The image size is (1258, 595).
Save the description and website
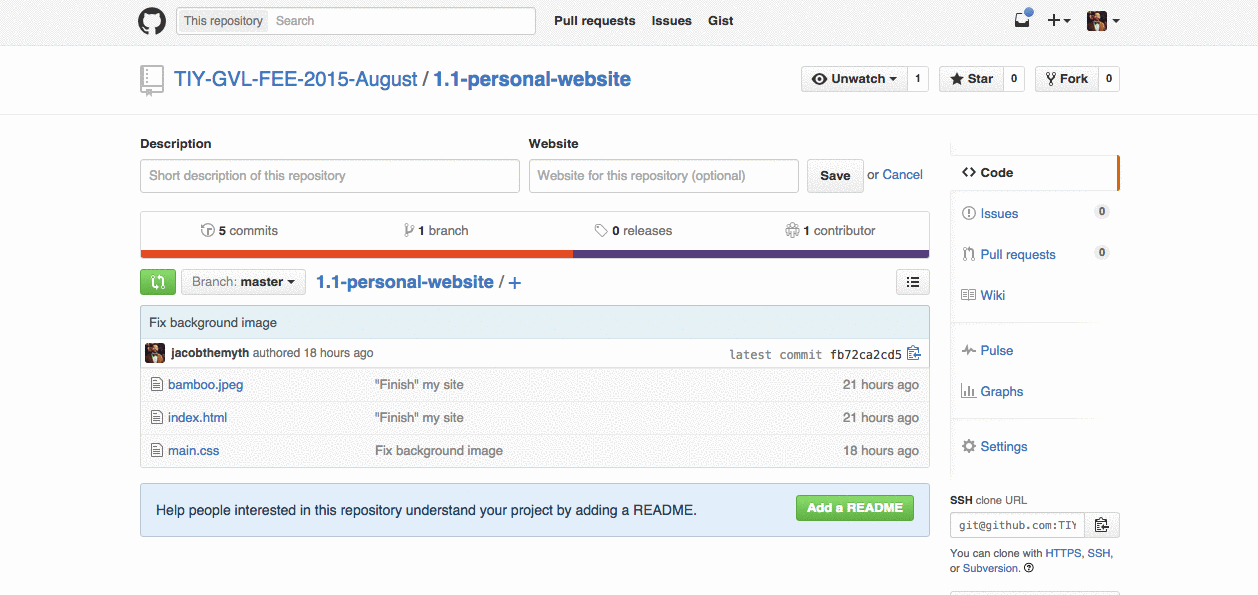835,176
